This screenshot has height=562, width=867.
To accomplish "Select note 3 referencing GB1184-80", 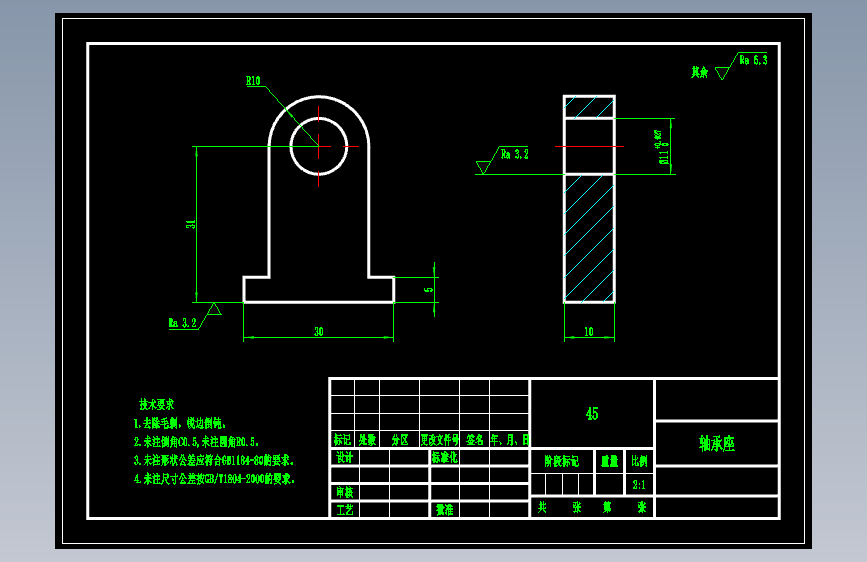I will click(214, 460).
